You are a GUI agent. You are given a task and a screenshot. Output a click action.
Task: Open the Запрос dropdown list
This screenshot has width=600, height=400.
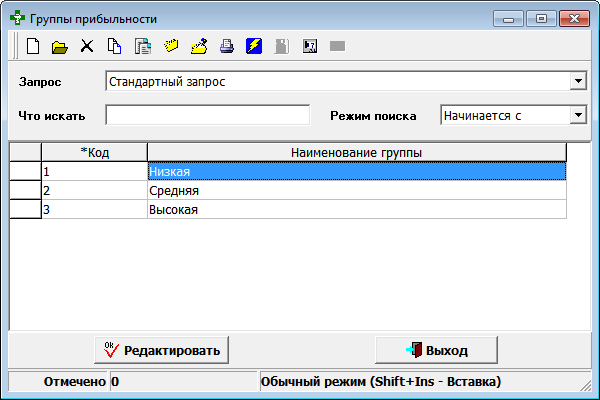pos(578,81)
